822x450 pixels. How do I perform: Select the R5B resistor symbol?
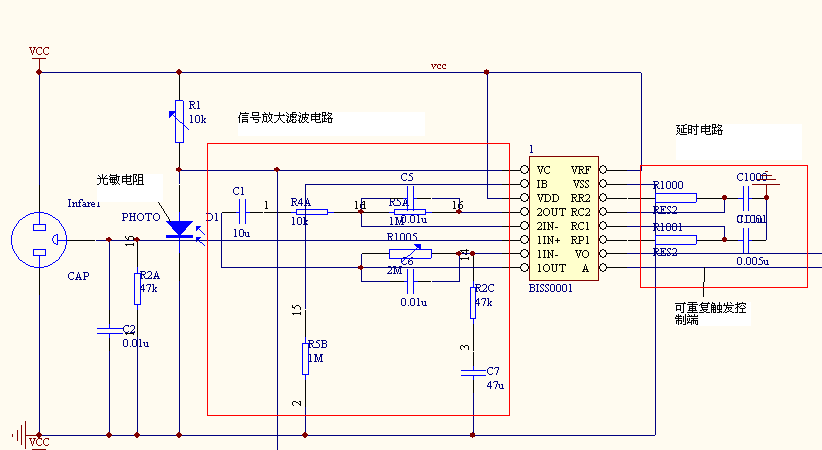tap(306, 359)
